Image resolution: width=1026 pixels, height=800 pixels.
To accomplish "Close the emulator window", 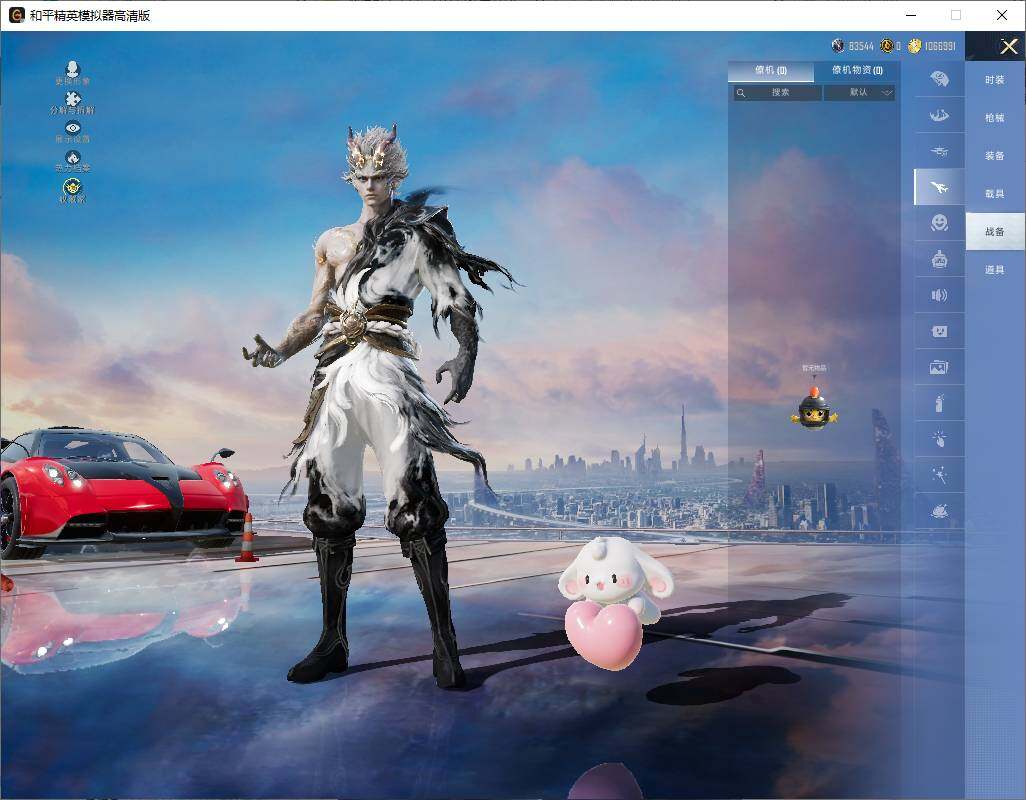I will click(1001, 15).
